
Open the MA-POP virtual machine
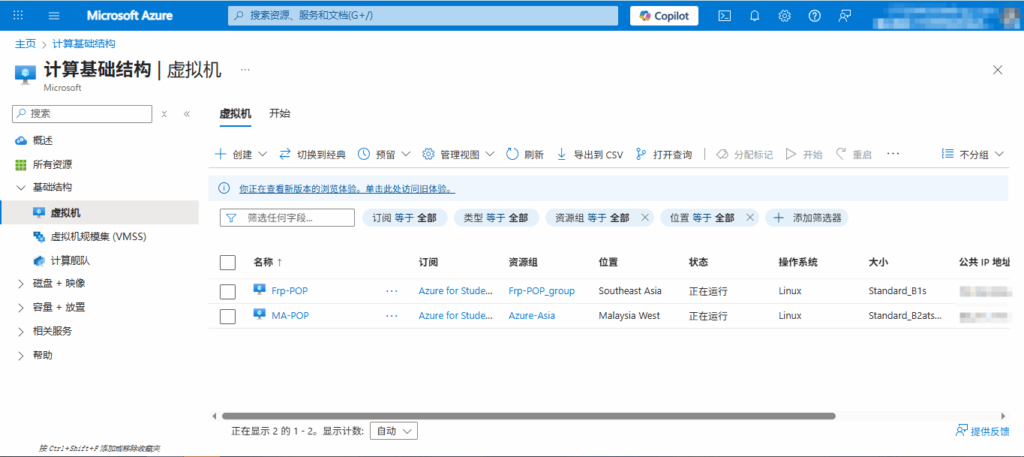point(290,315)
